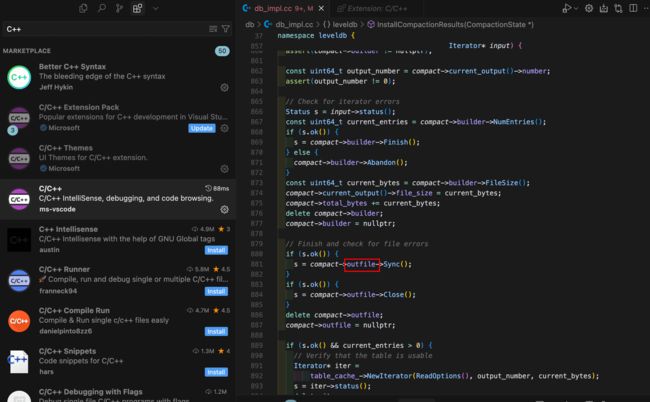The width and height of the screenshot is (650, 402).
Task: Open the Source Control view icon
Action: click(119, 8)
